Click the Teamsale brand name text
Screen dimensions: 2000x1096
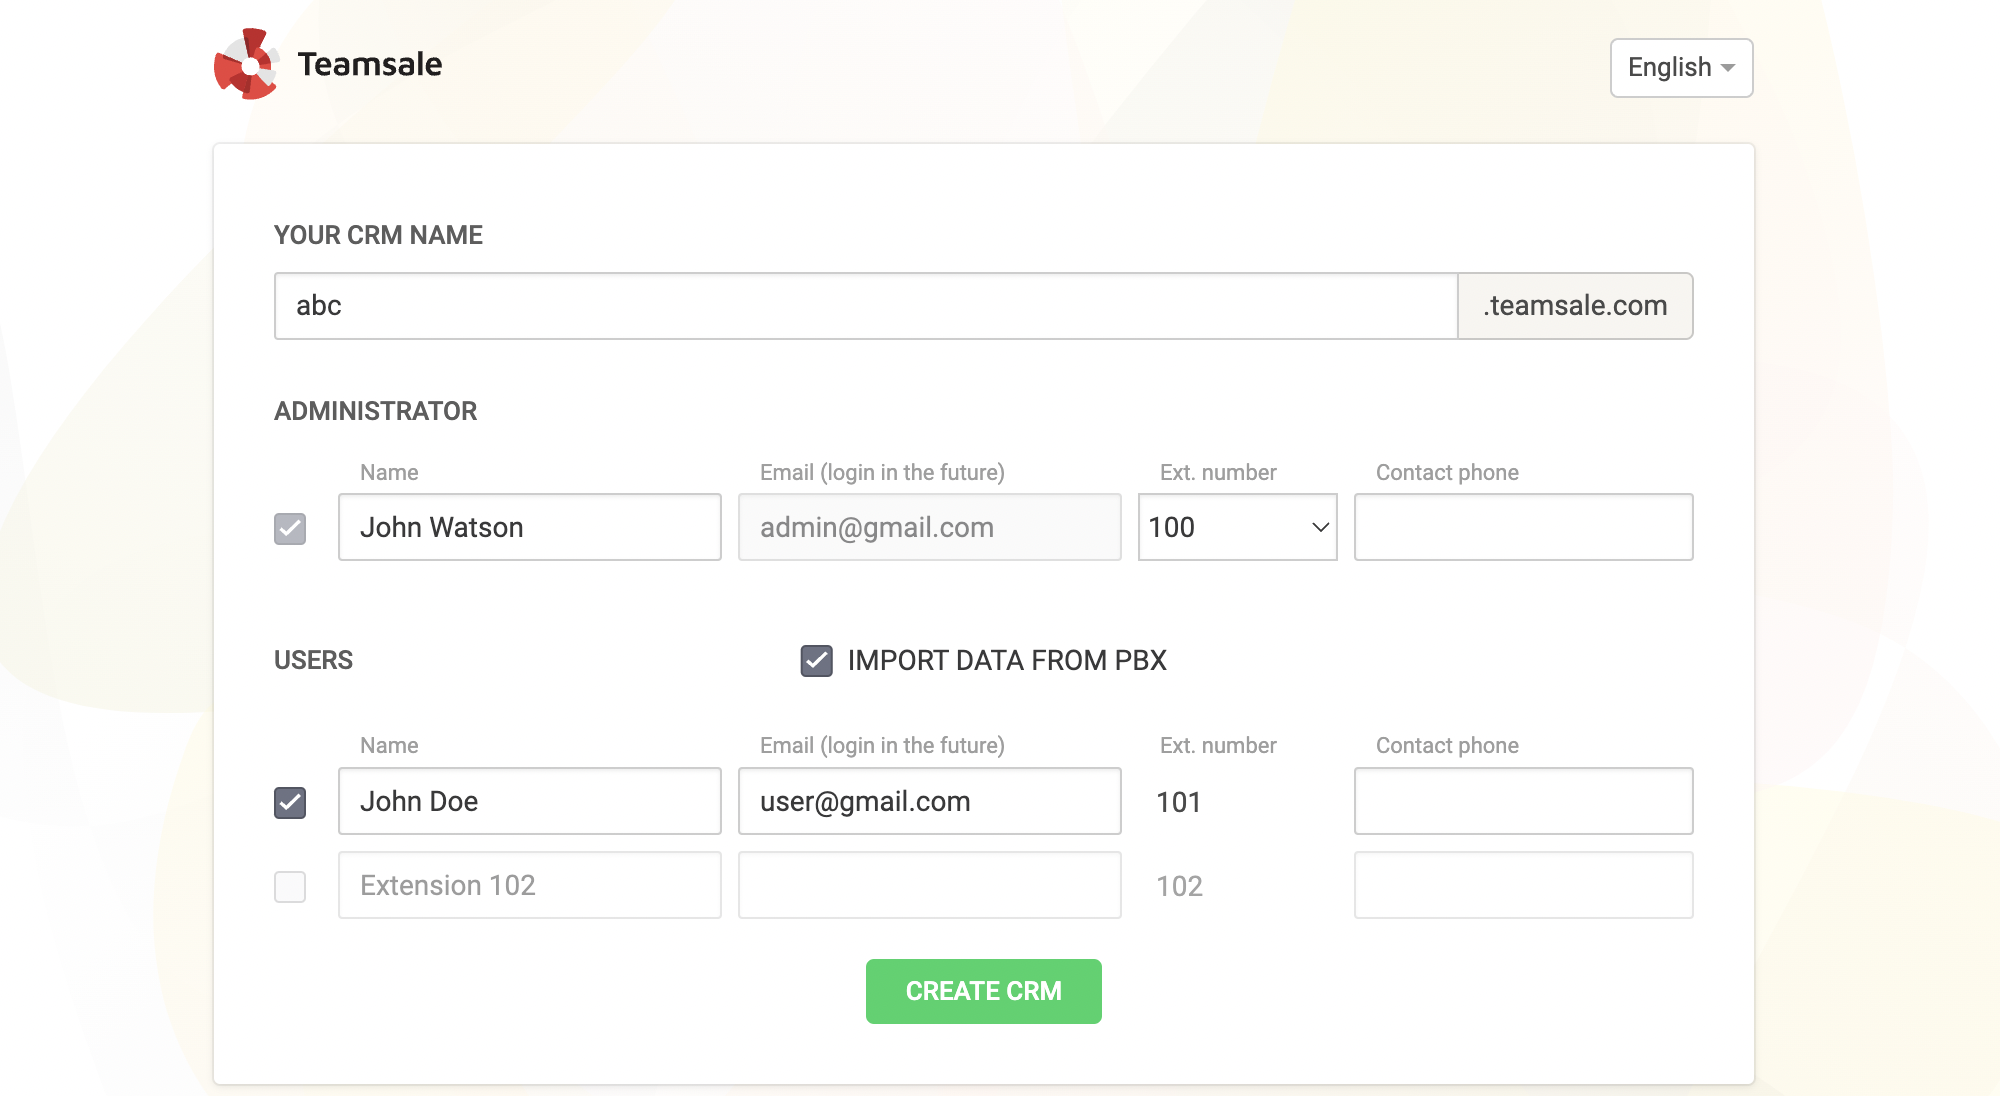(369, 65)
